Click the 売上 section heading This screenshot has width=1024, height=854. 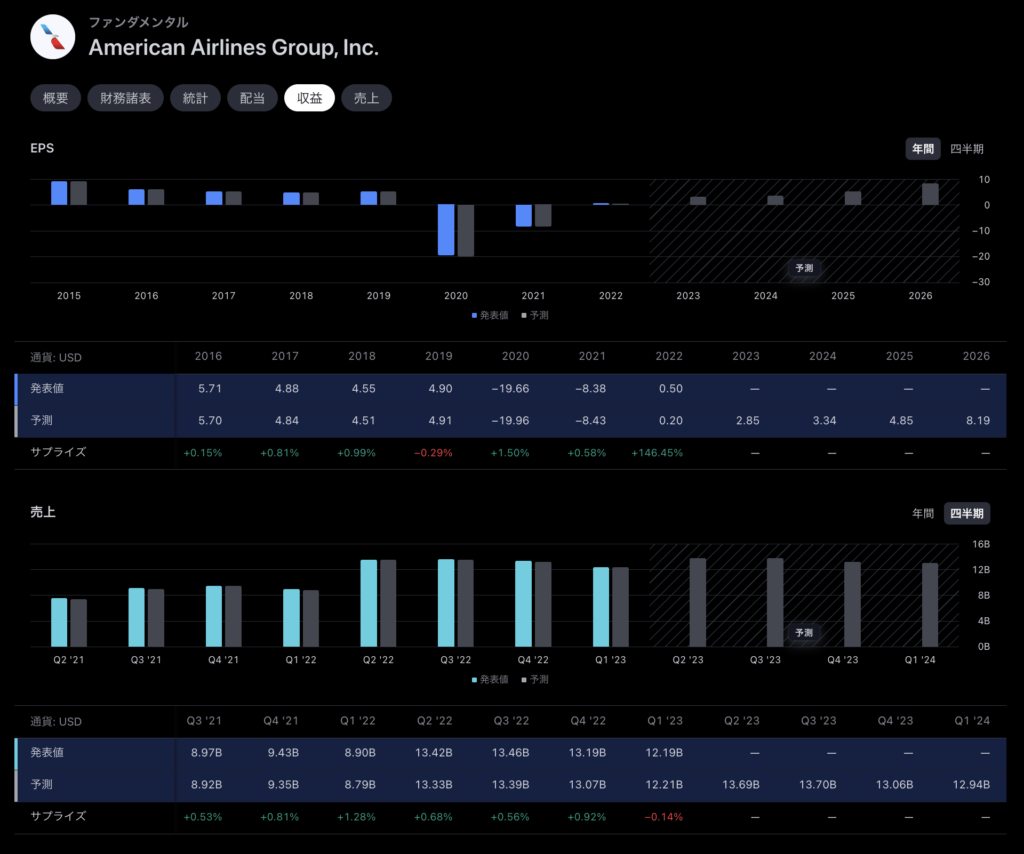43,512
